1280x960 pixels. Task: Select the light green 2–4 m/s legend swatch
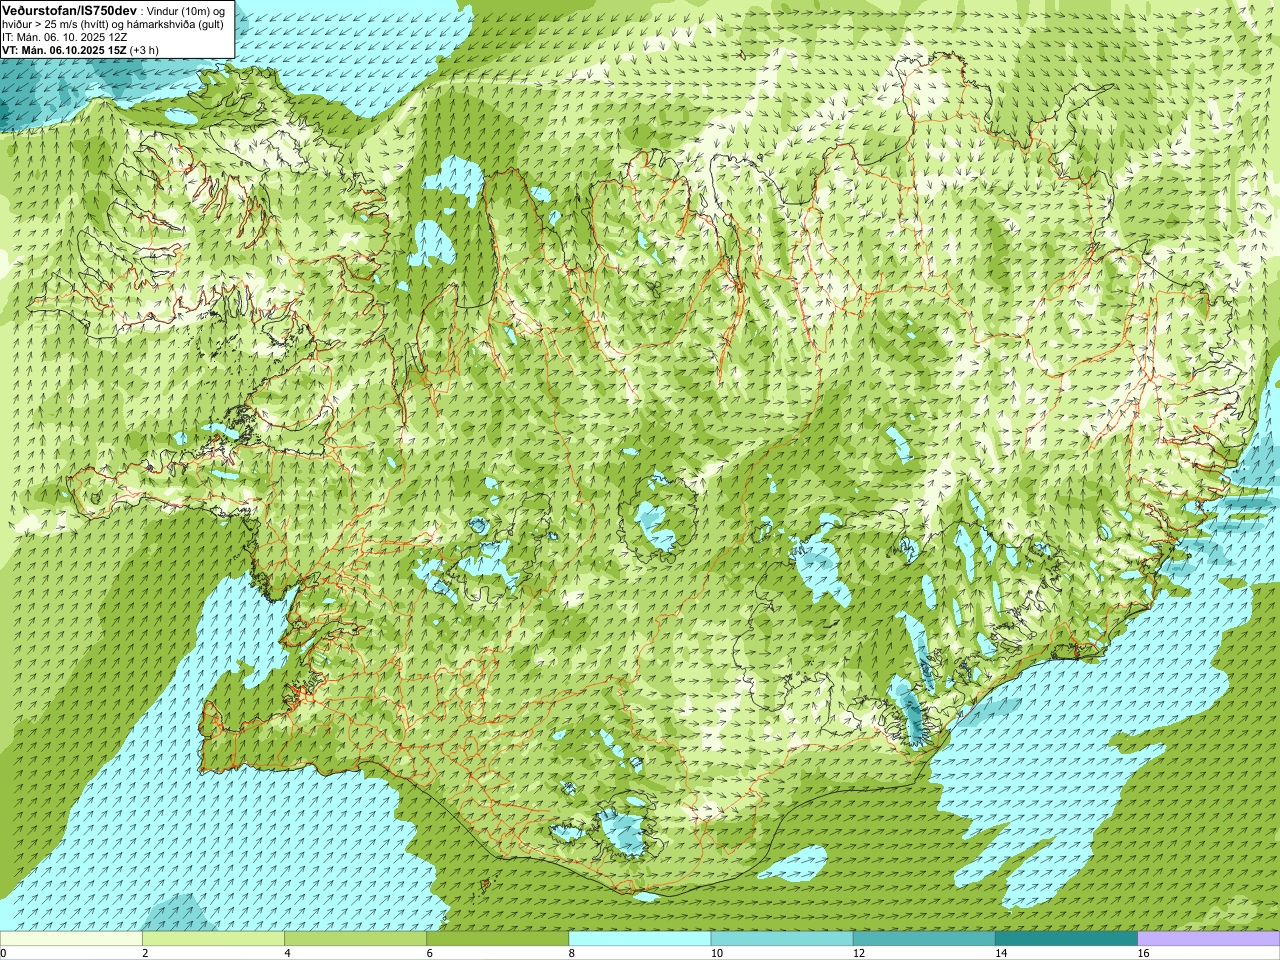[213, 939]
